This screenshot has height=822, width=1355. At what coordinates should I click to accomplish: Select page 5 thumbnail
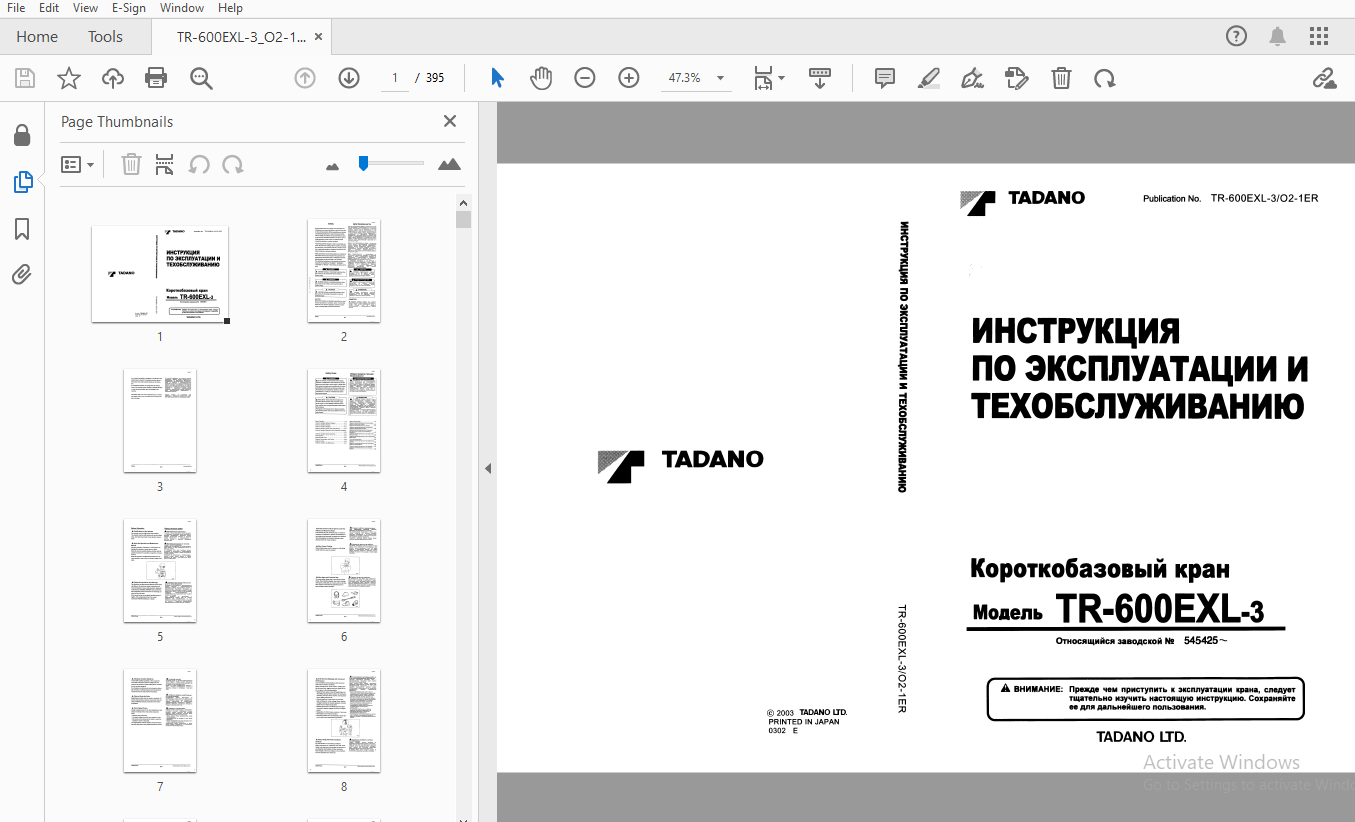[x=160, y=571]
